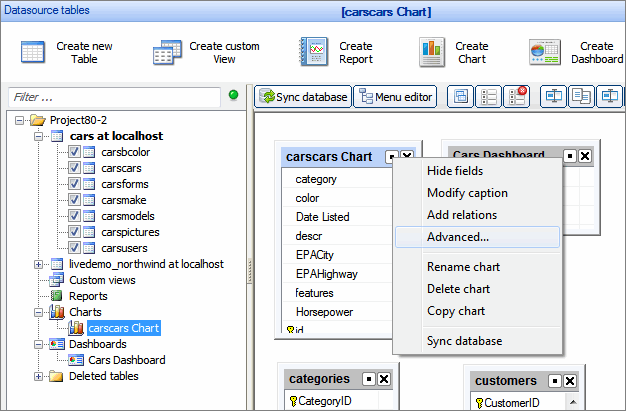Open the Advanced... menu option
Screen dimensions: 626x411
477,237
